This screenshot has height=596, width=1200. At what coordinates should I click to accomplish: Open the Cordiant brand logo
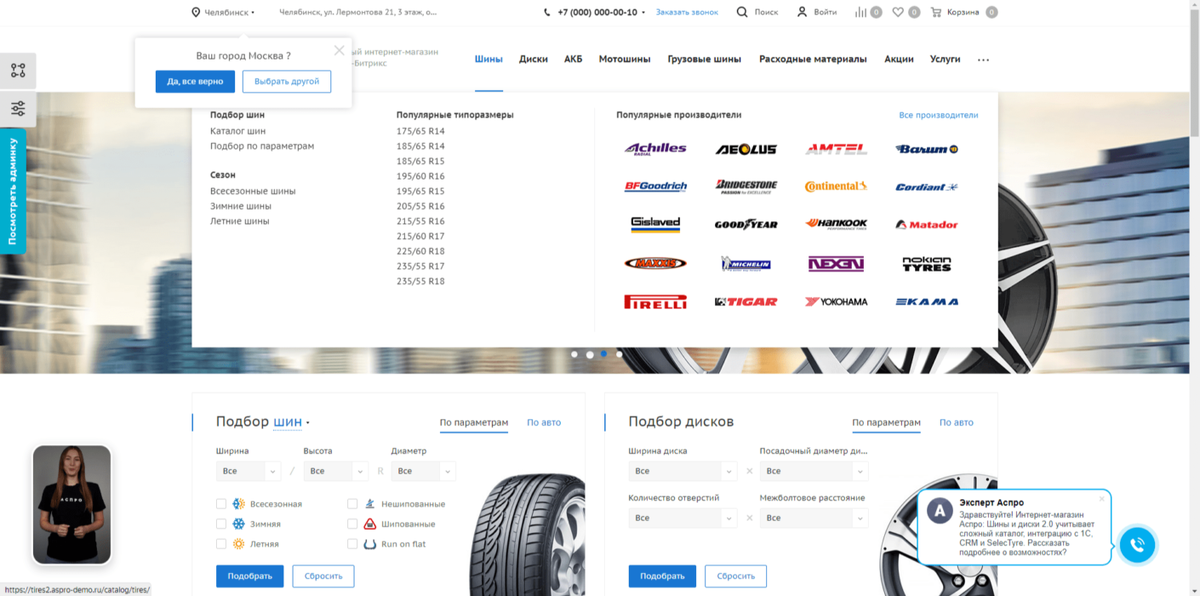[927, 187]
